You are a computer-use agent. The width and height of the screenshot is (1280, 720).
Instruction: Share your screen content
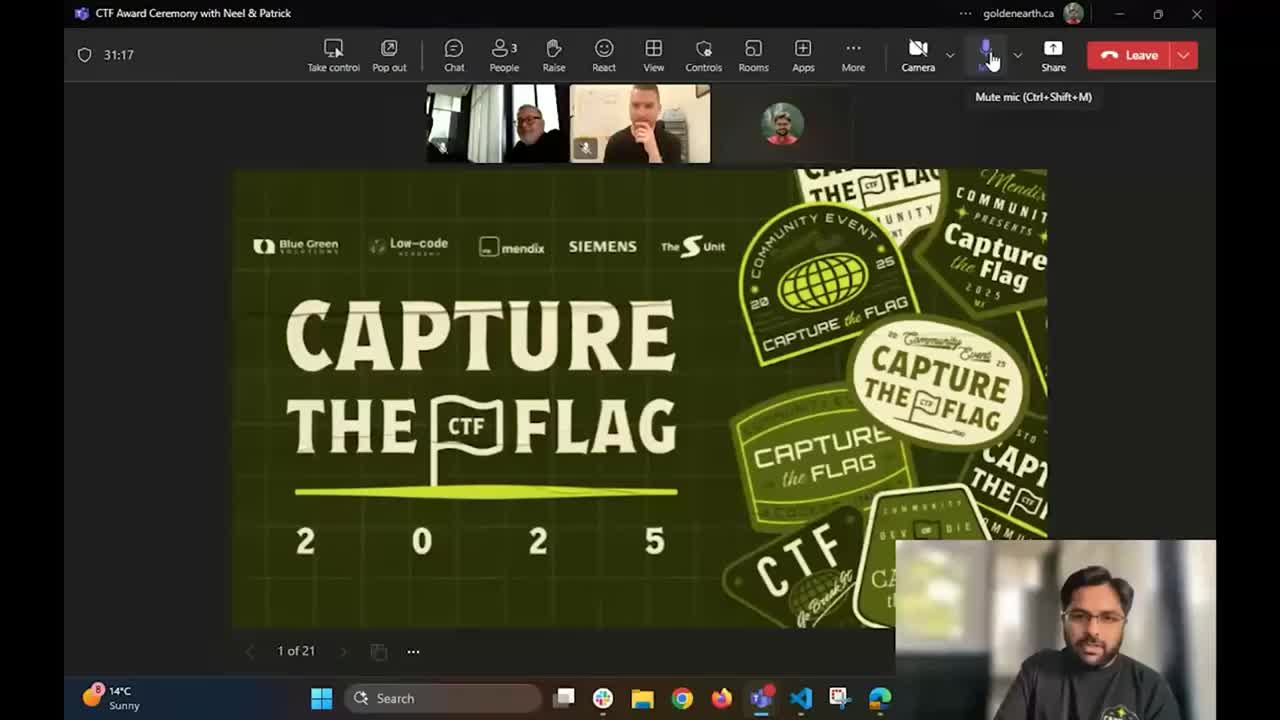[x=1053, y=55]
